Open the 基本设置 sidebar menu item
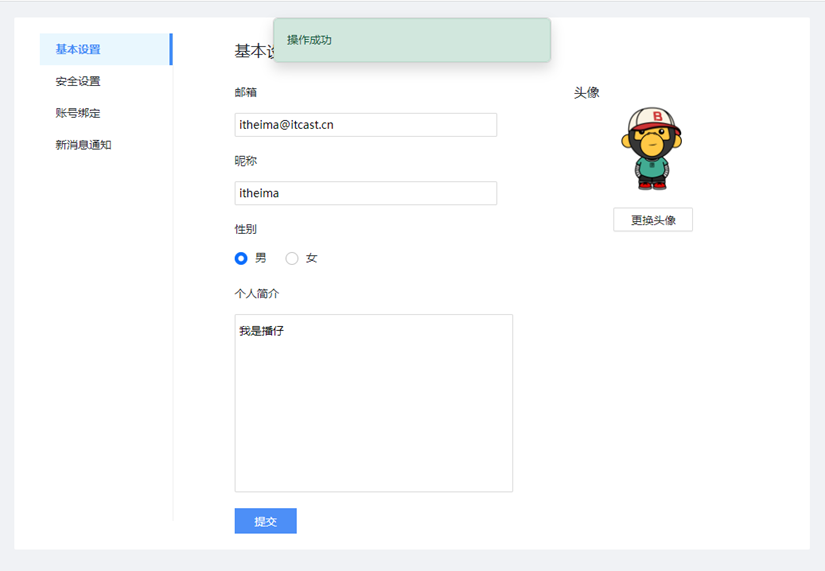Viewport: 825px width, 571px height. pyautogui.click(x=78, y=49)
